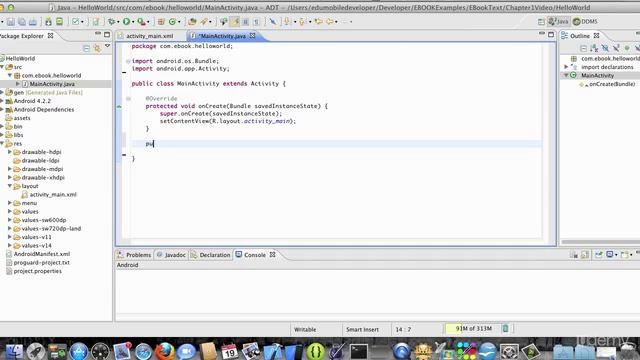The height and width of the screenshot is (360, 640).
Task: Collapse the com.ebook.helloworld package
Action: [x=10, y=76]
